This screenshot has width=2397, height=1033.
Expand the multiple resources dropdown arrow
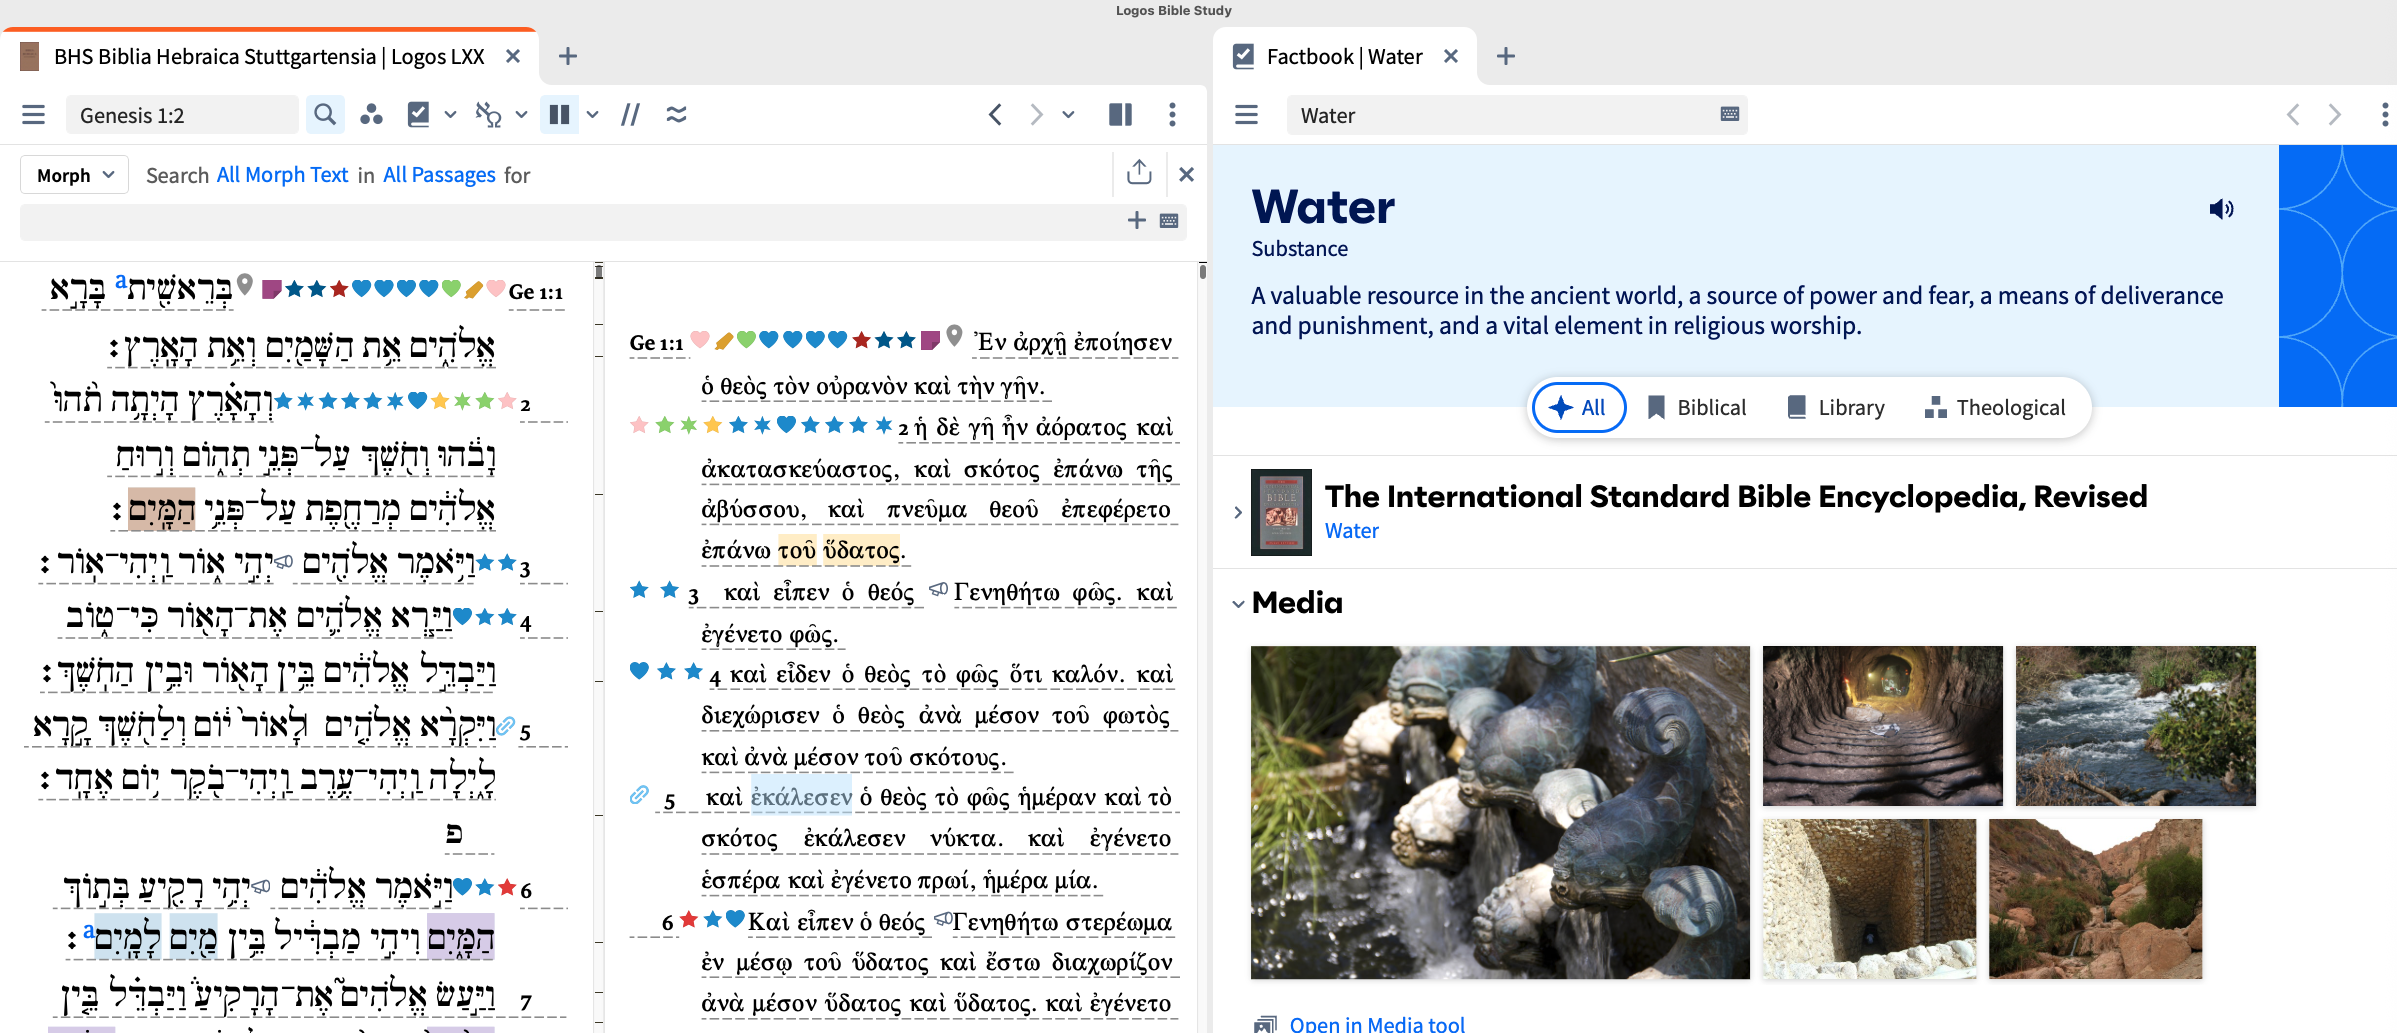(593, 115)
